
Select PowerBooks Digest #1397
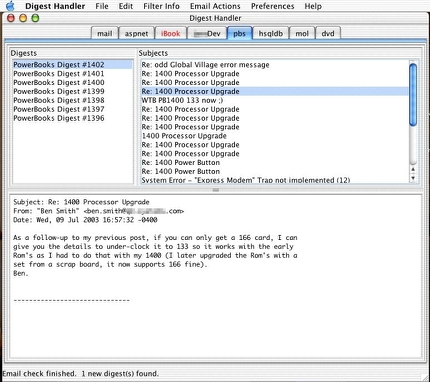pyautogui.click(x=72, y=109)
